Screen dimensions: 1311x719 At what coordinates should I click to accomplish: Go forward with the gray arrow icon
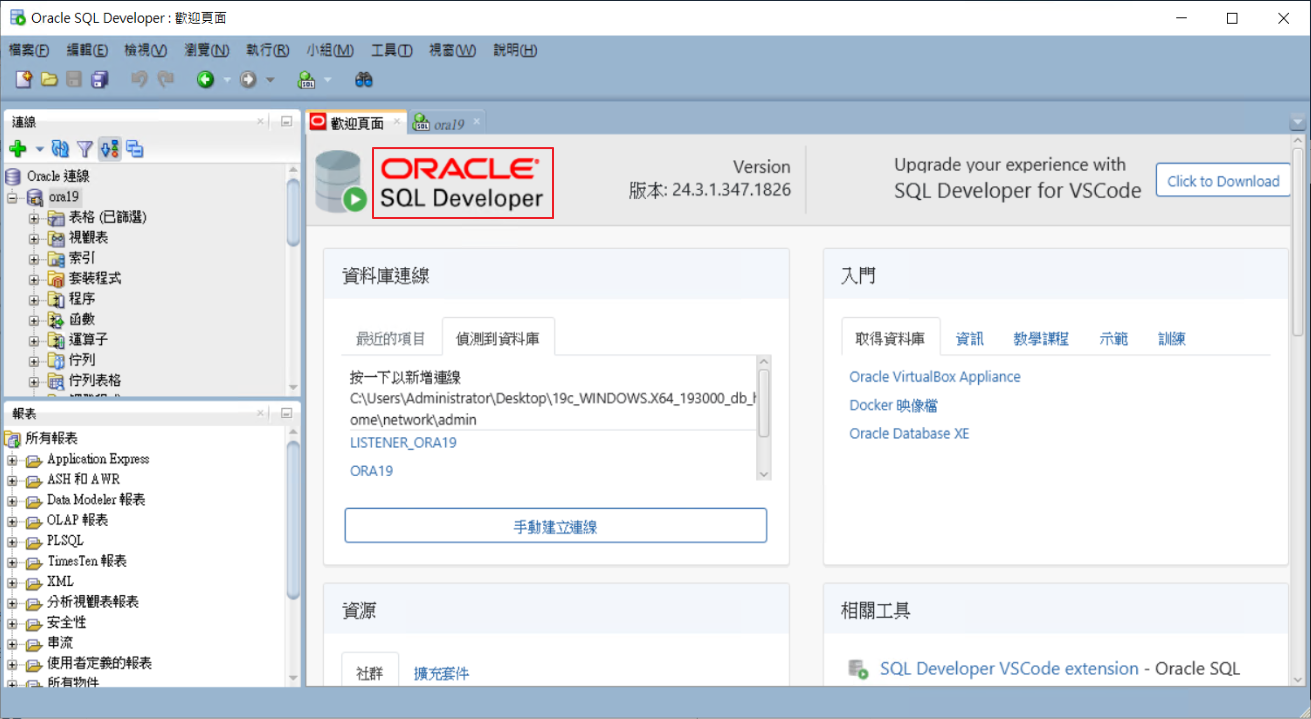coord(247,80)
